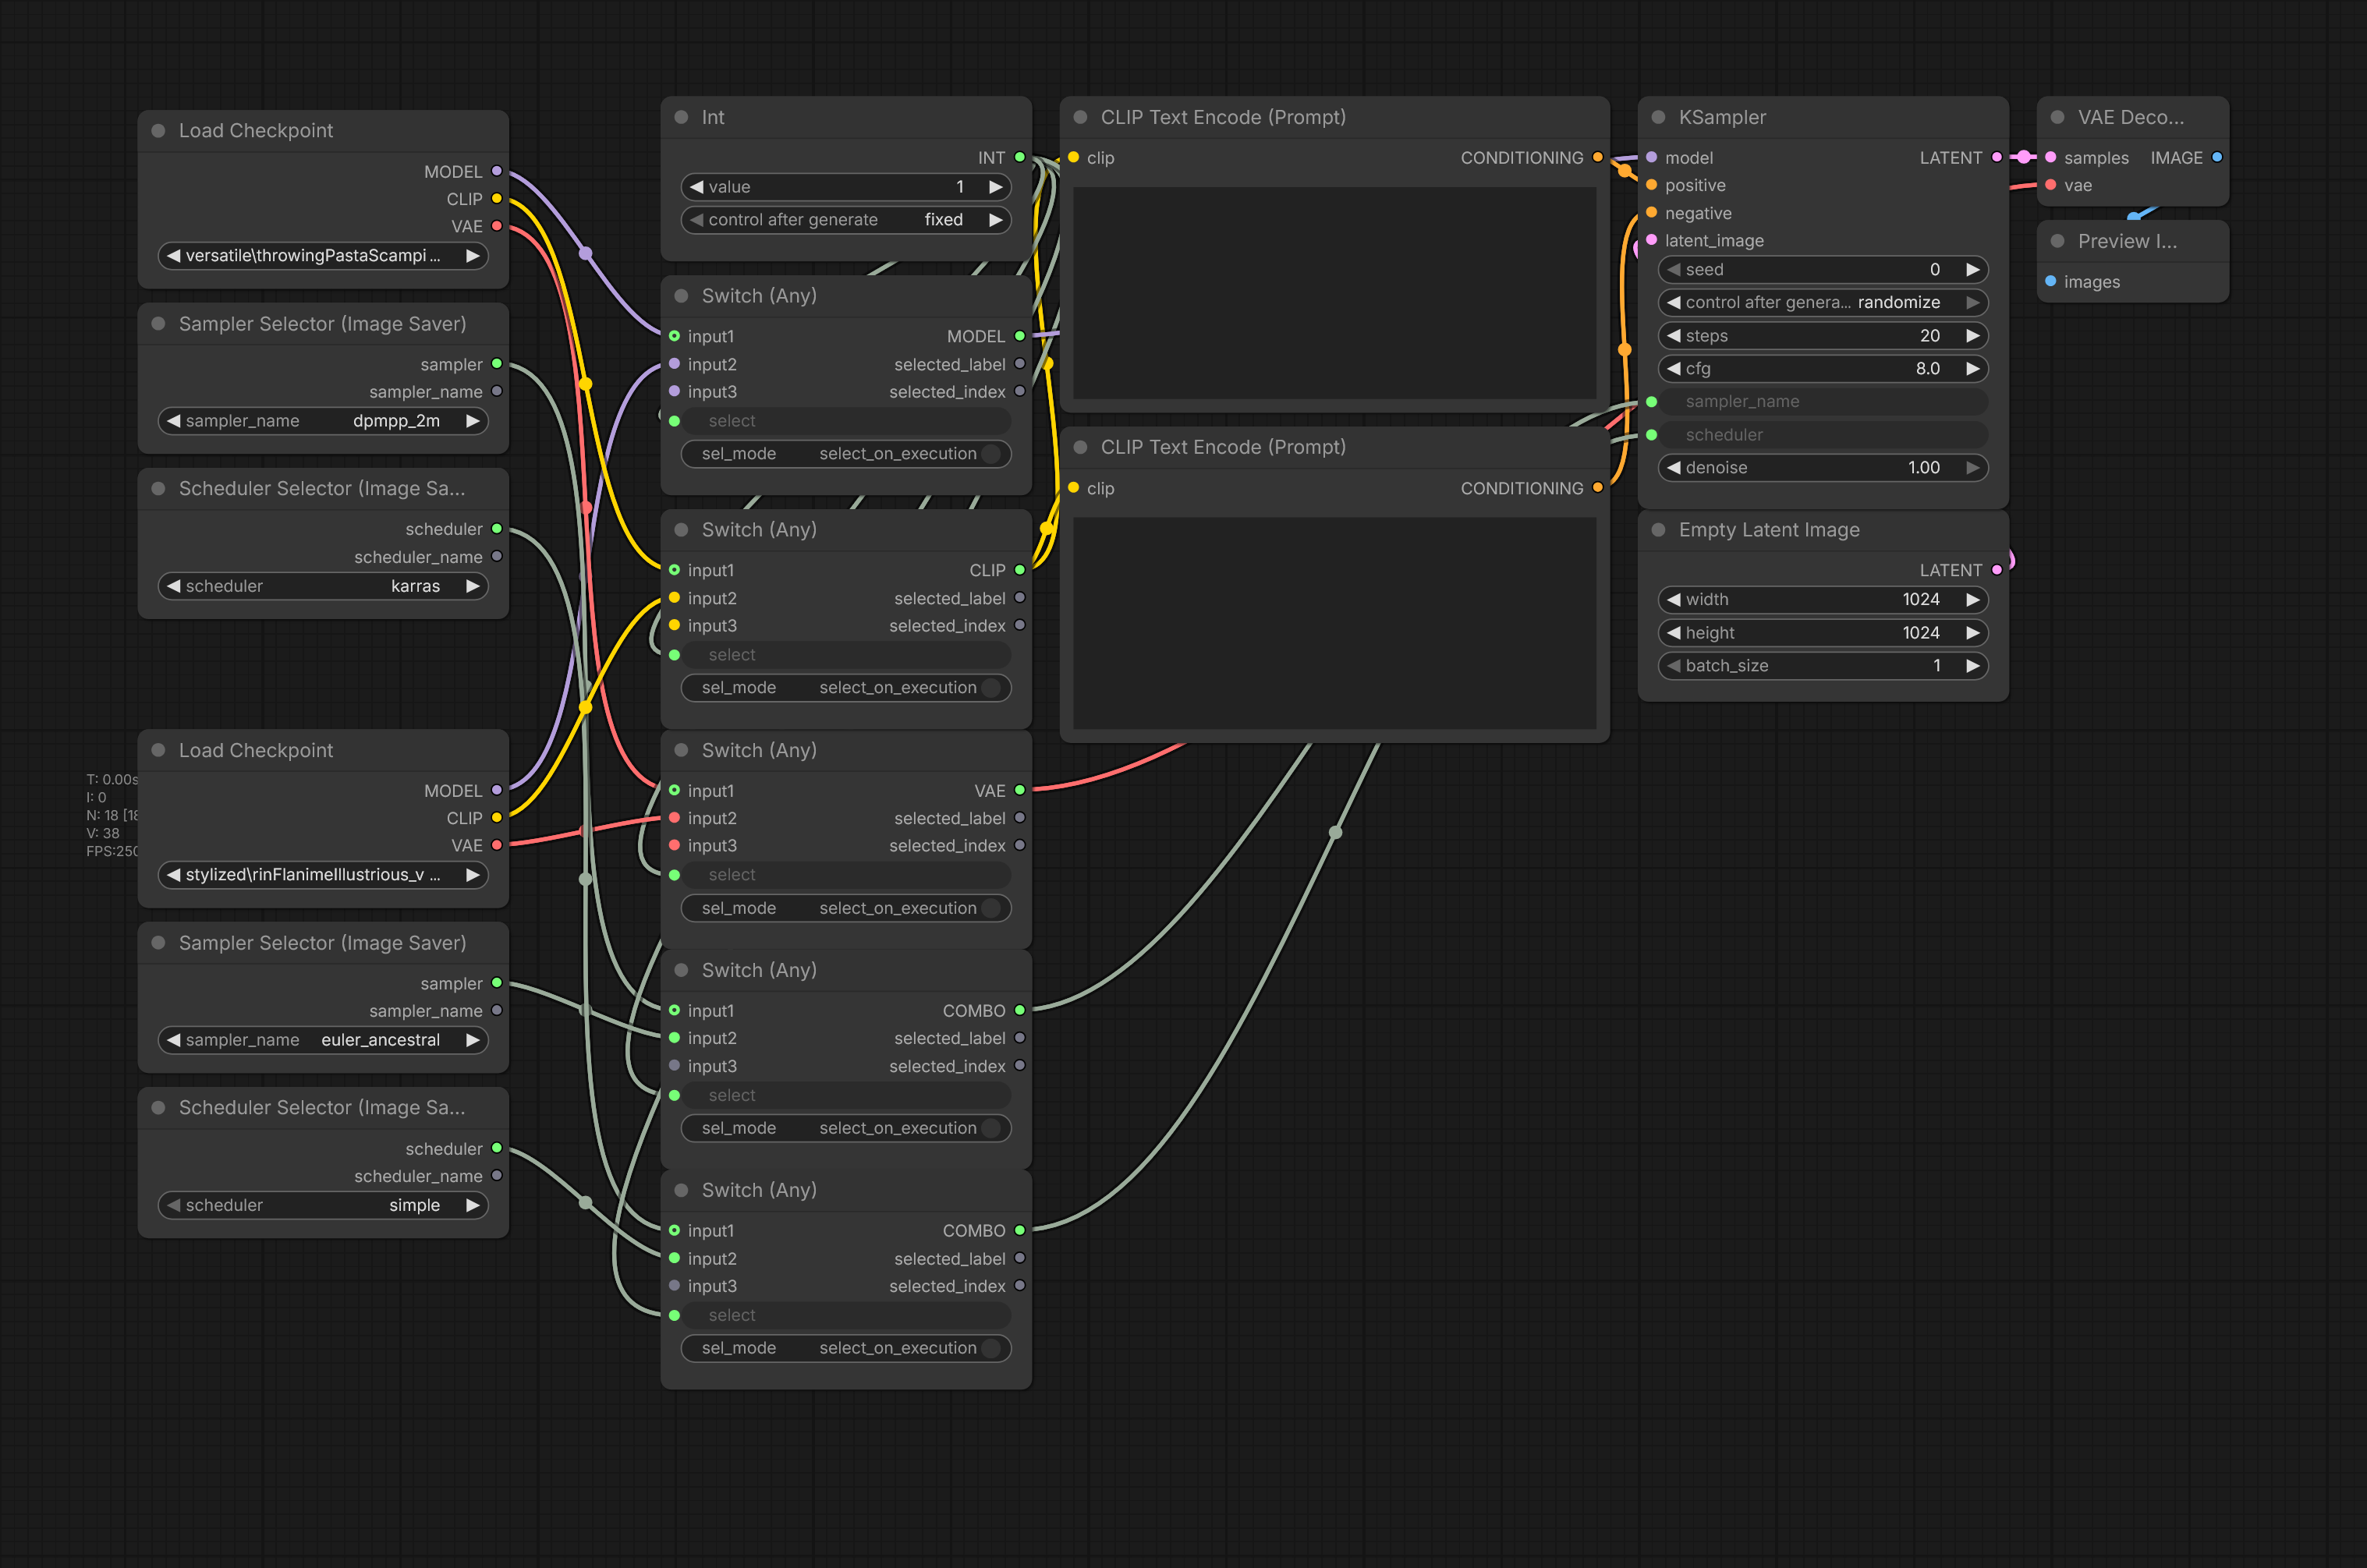Click the IMAGE output socket on VAE Decode
The height and width of the screenshot is (1568, 2367).
click(x=2217, y=157)
